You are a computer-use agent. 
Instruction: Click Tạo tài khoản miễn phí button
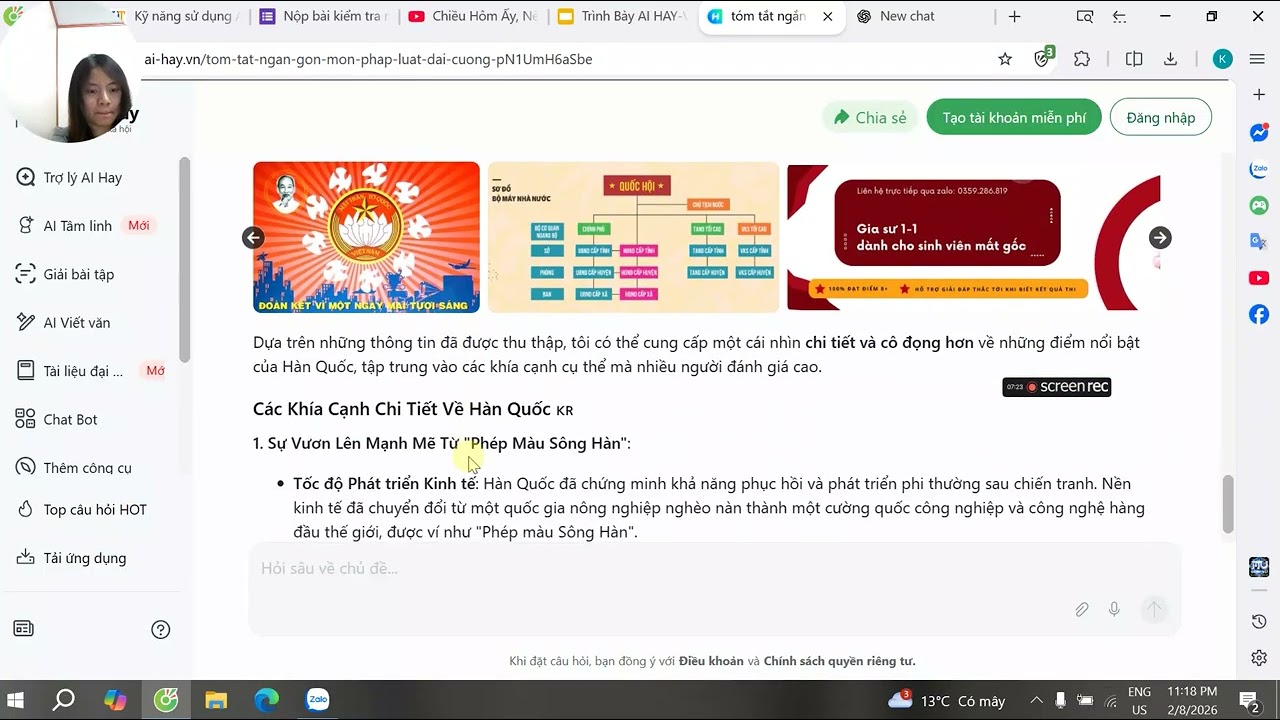pyautogui.click(x=1014, y=118)
